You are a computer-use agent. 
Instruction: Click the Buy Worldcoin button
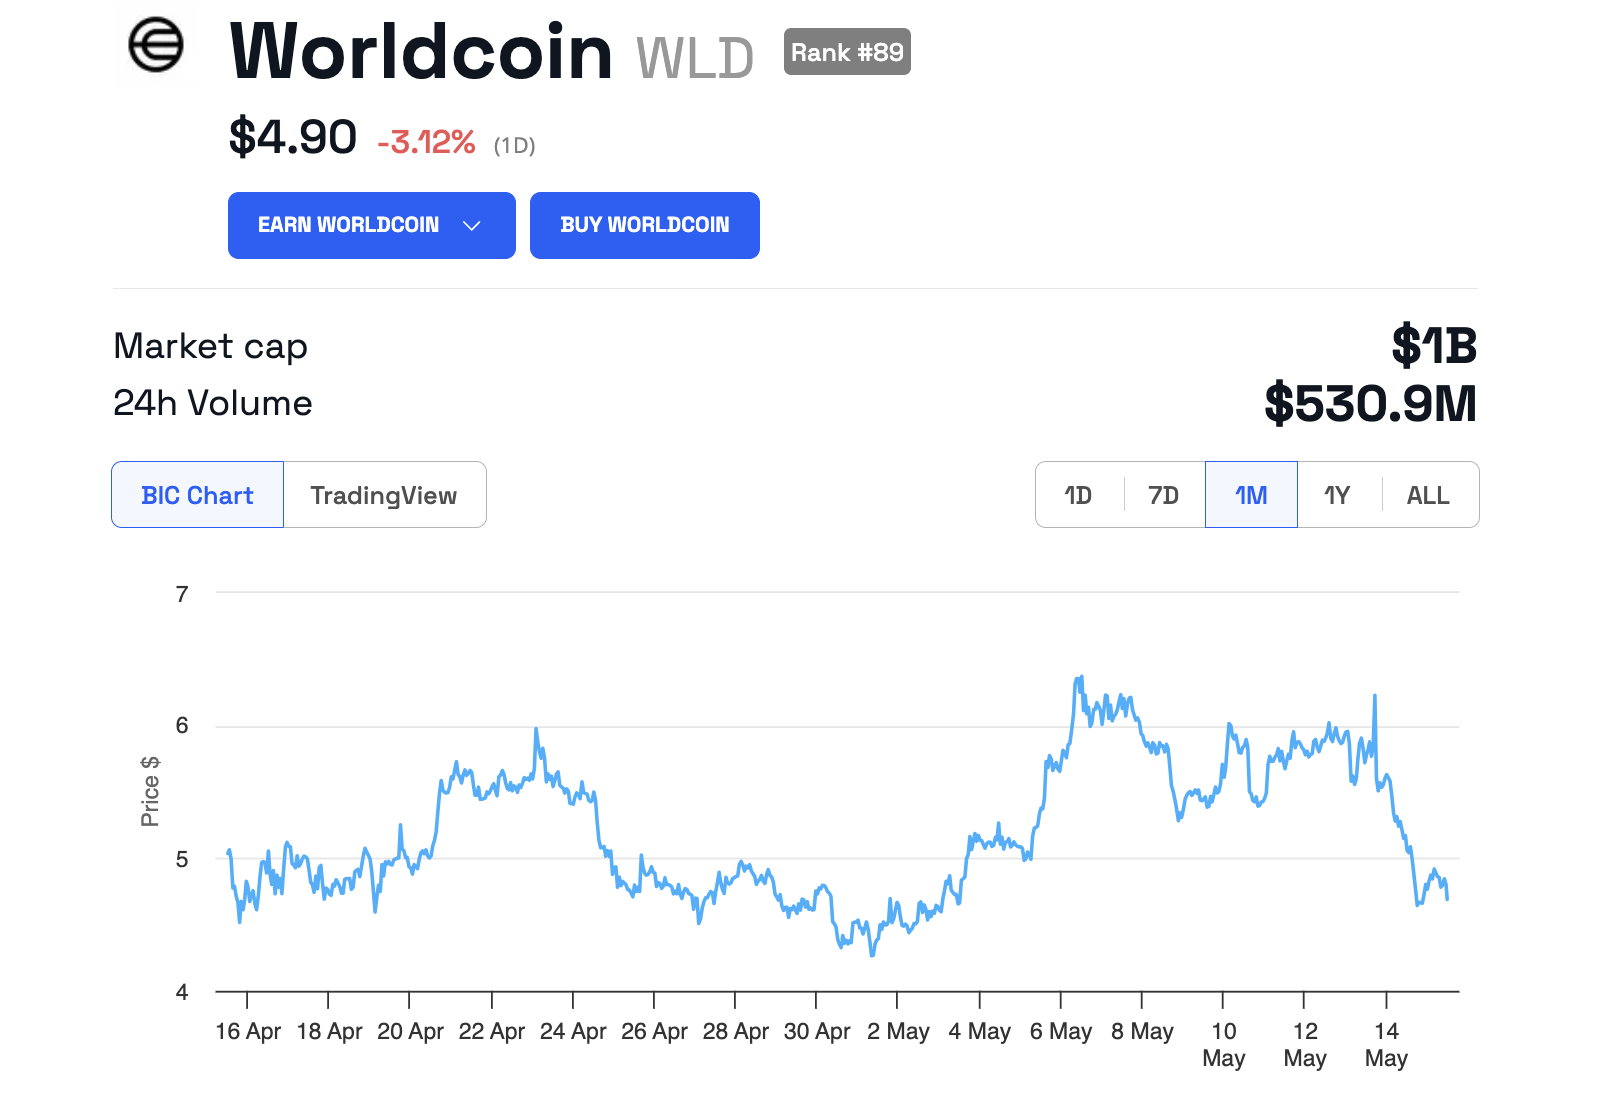[644, 226]
